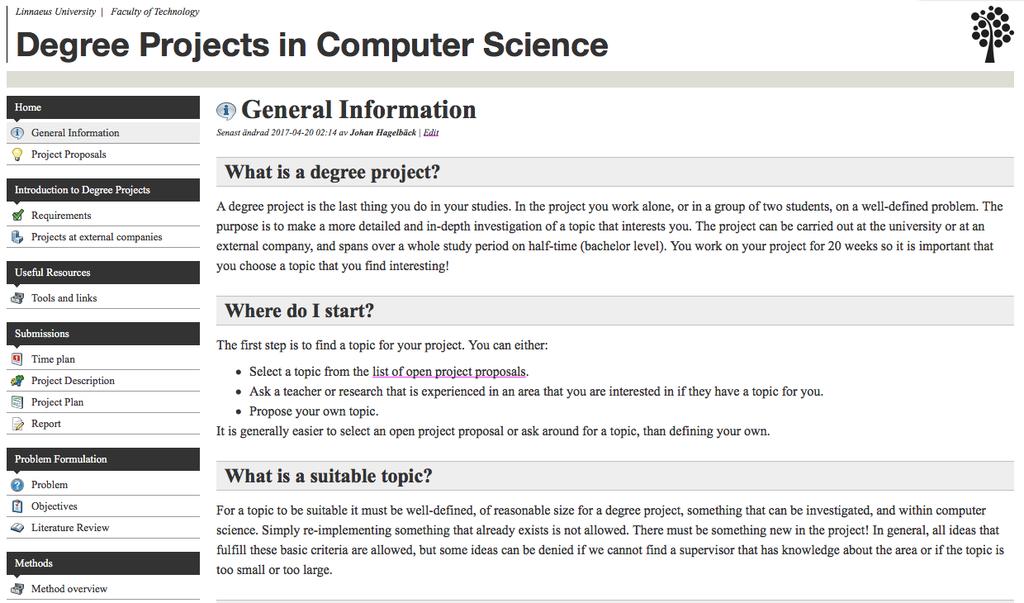Click the red Time plan icon

pos(18,359)
